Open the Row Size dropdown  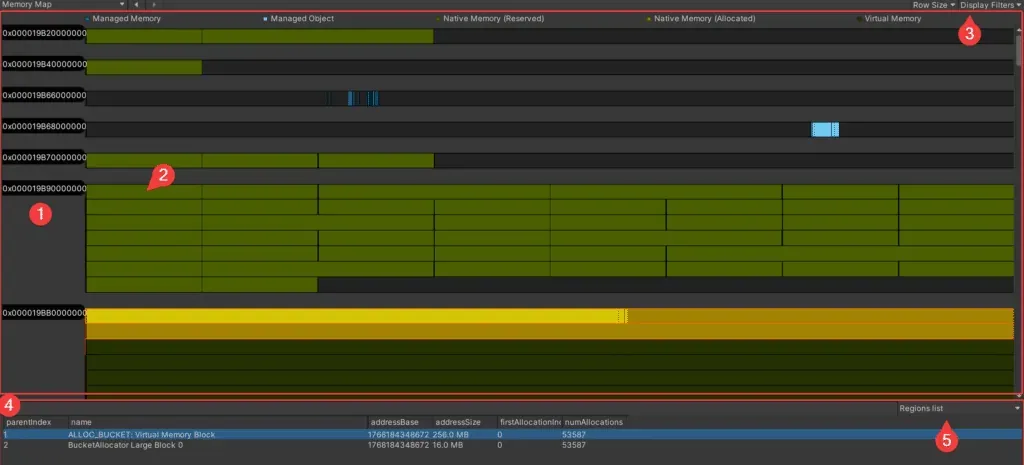pos(934,5)
